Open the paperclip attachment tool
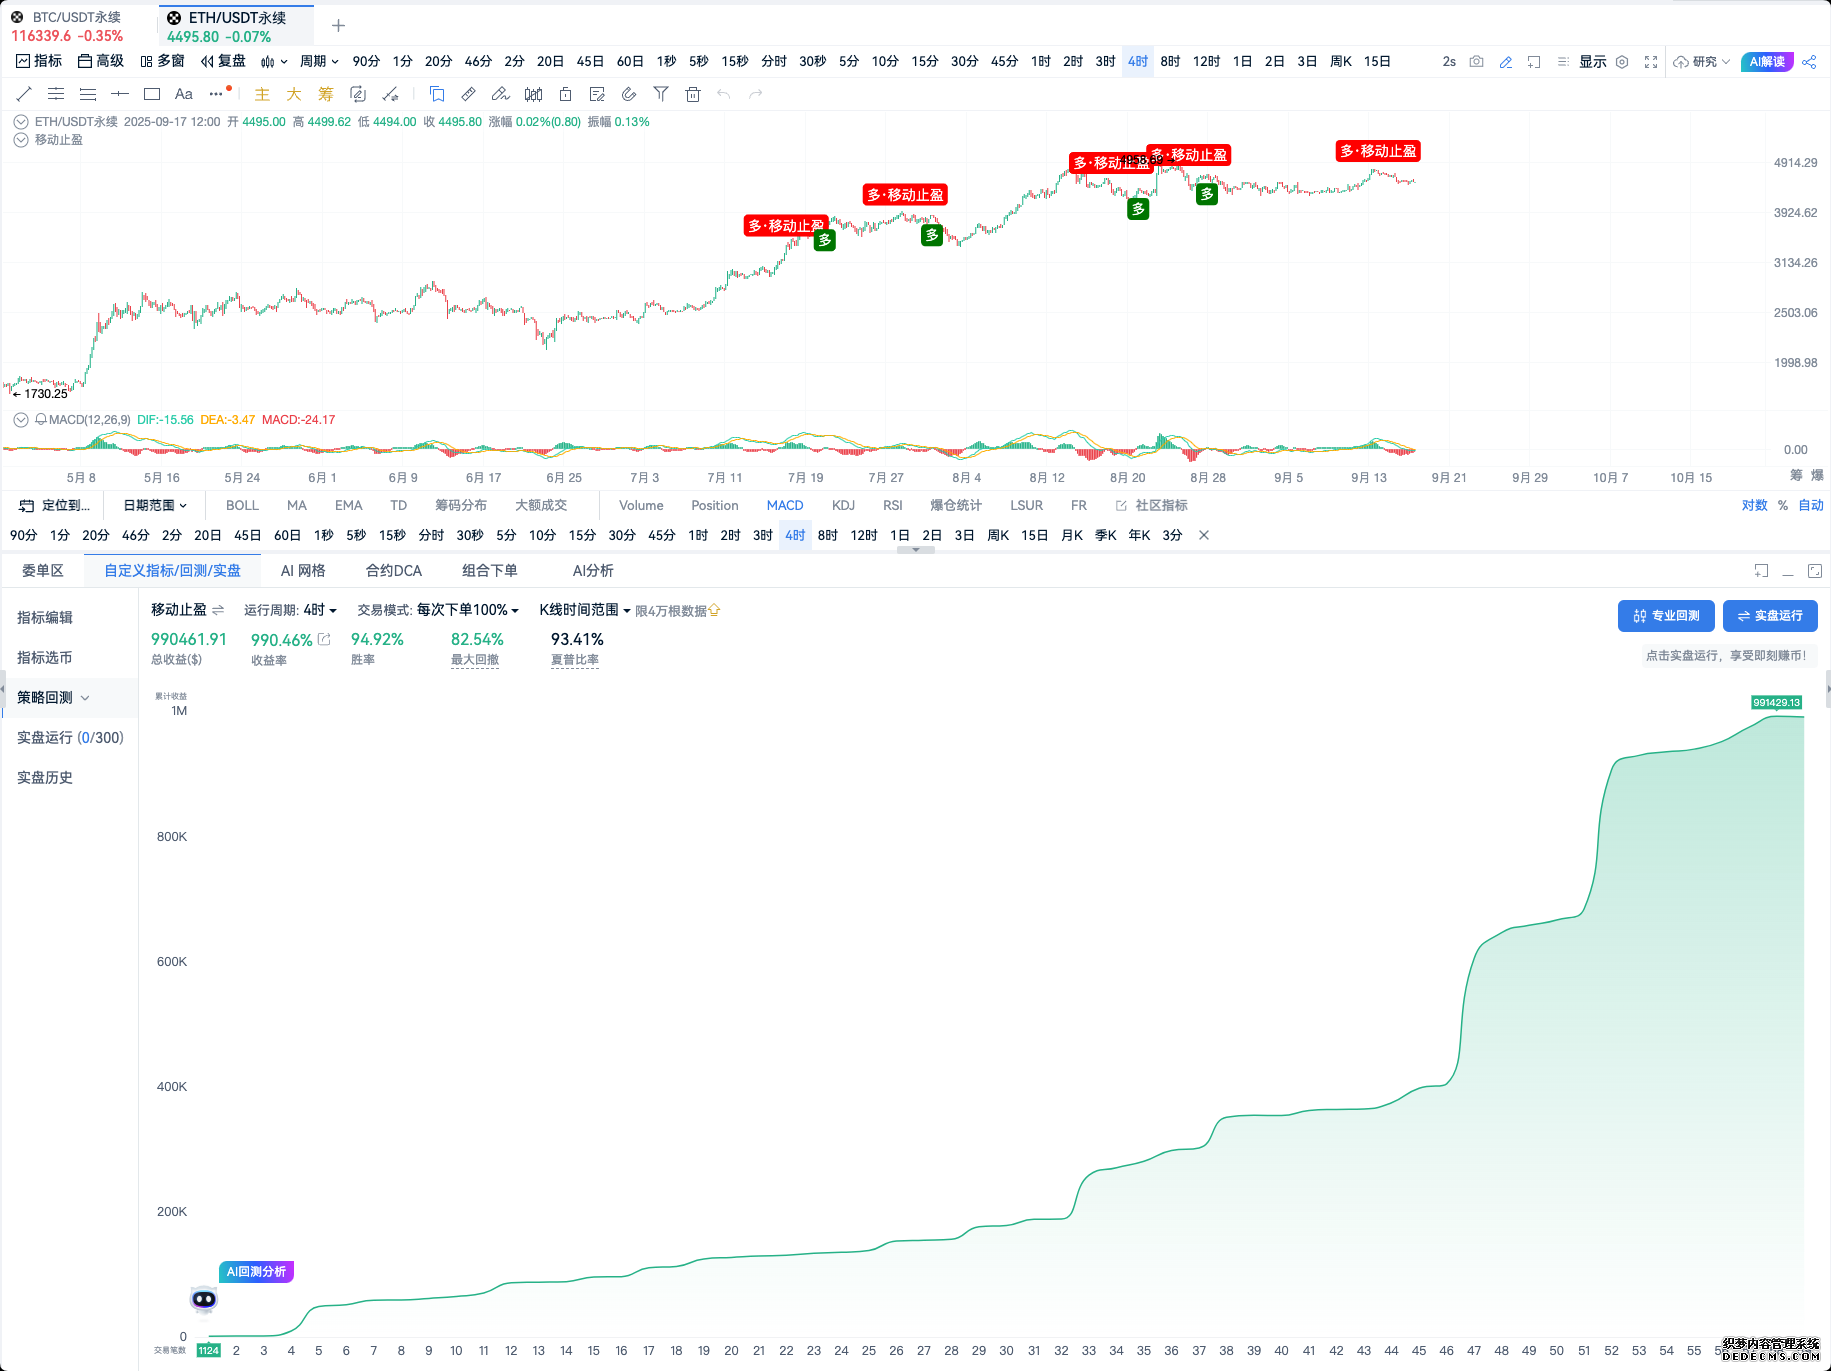The height and width of the screenshot is (1371, 1831). click(629, 94)
